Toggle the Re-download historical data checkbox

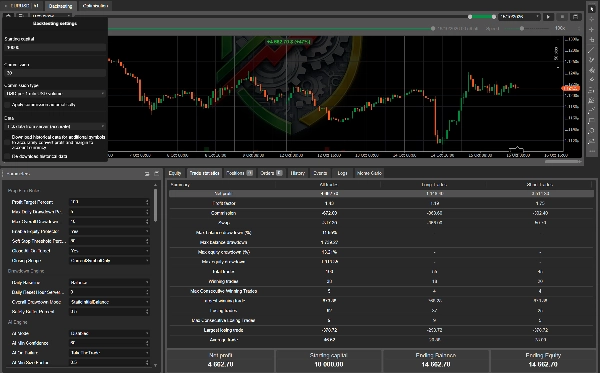(7, 156)
